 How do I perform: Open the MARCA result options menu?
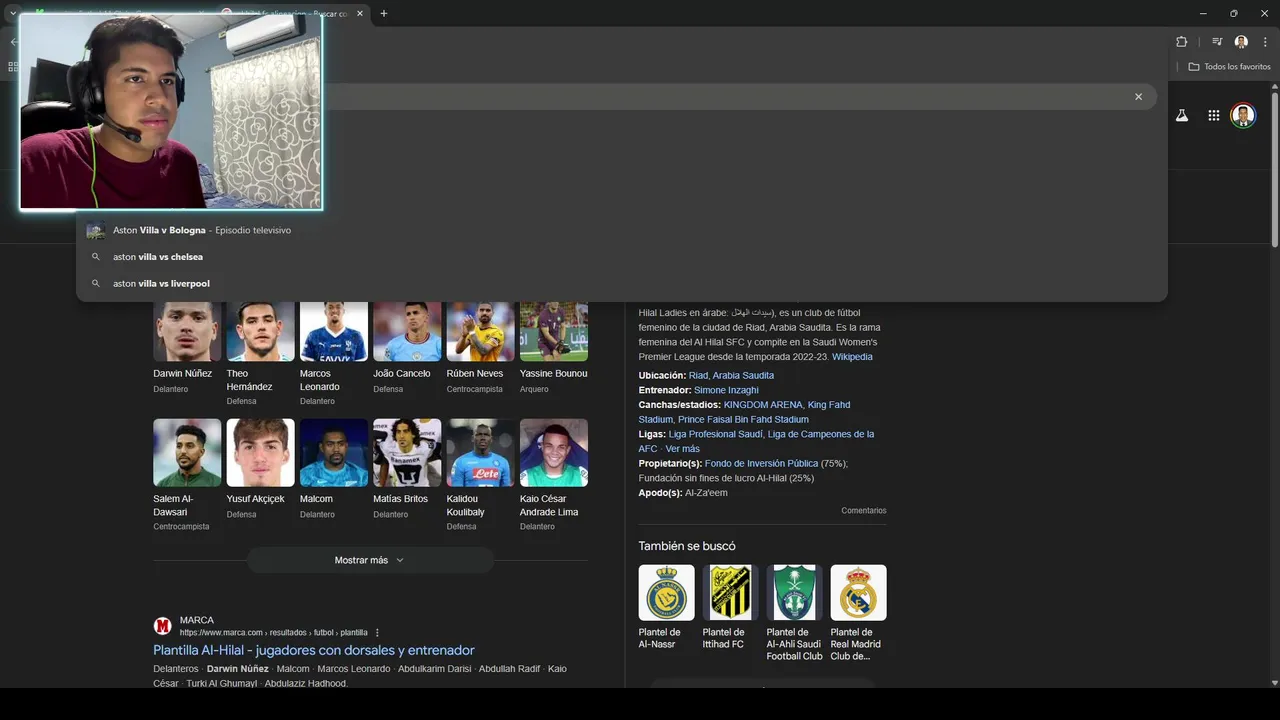(x=377, y=633)
